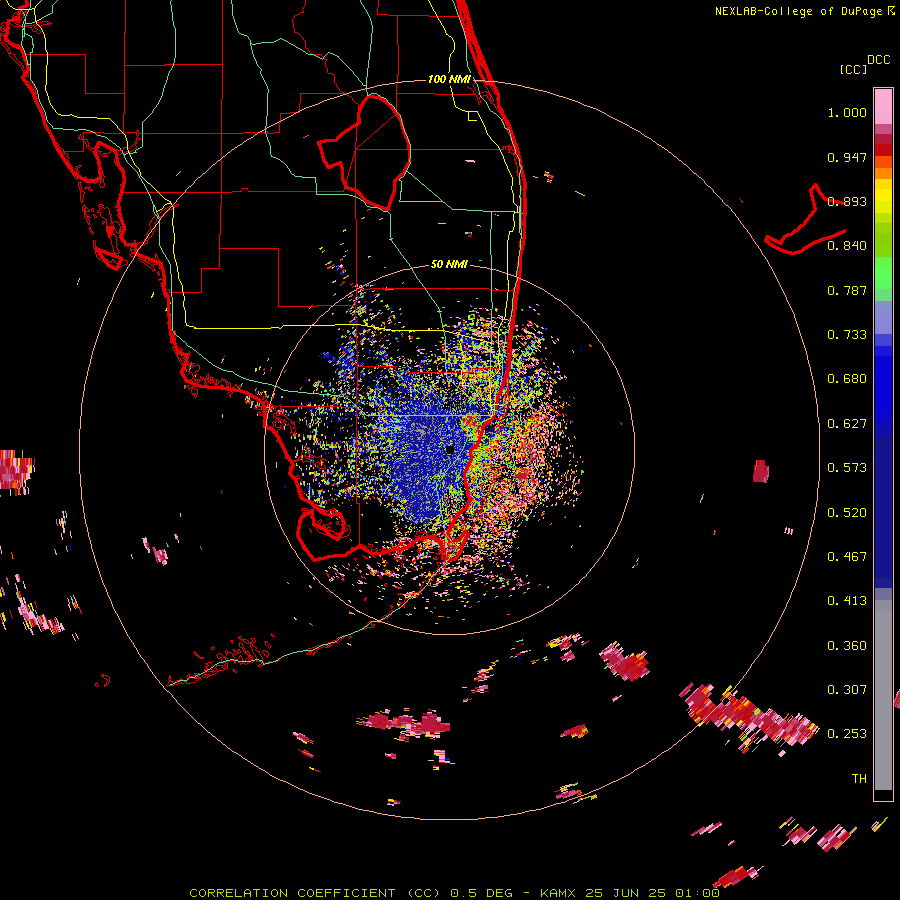Click the 0.840 scale value
The width and height of the screenshot is (900, 900).
pos(847,246)
